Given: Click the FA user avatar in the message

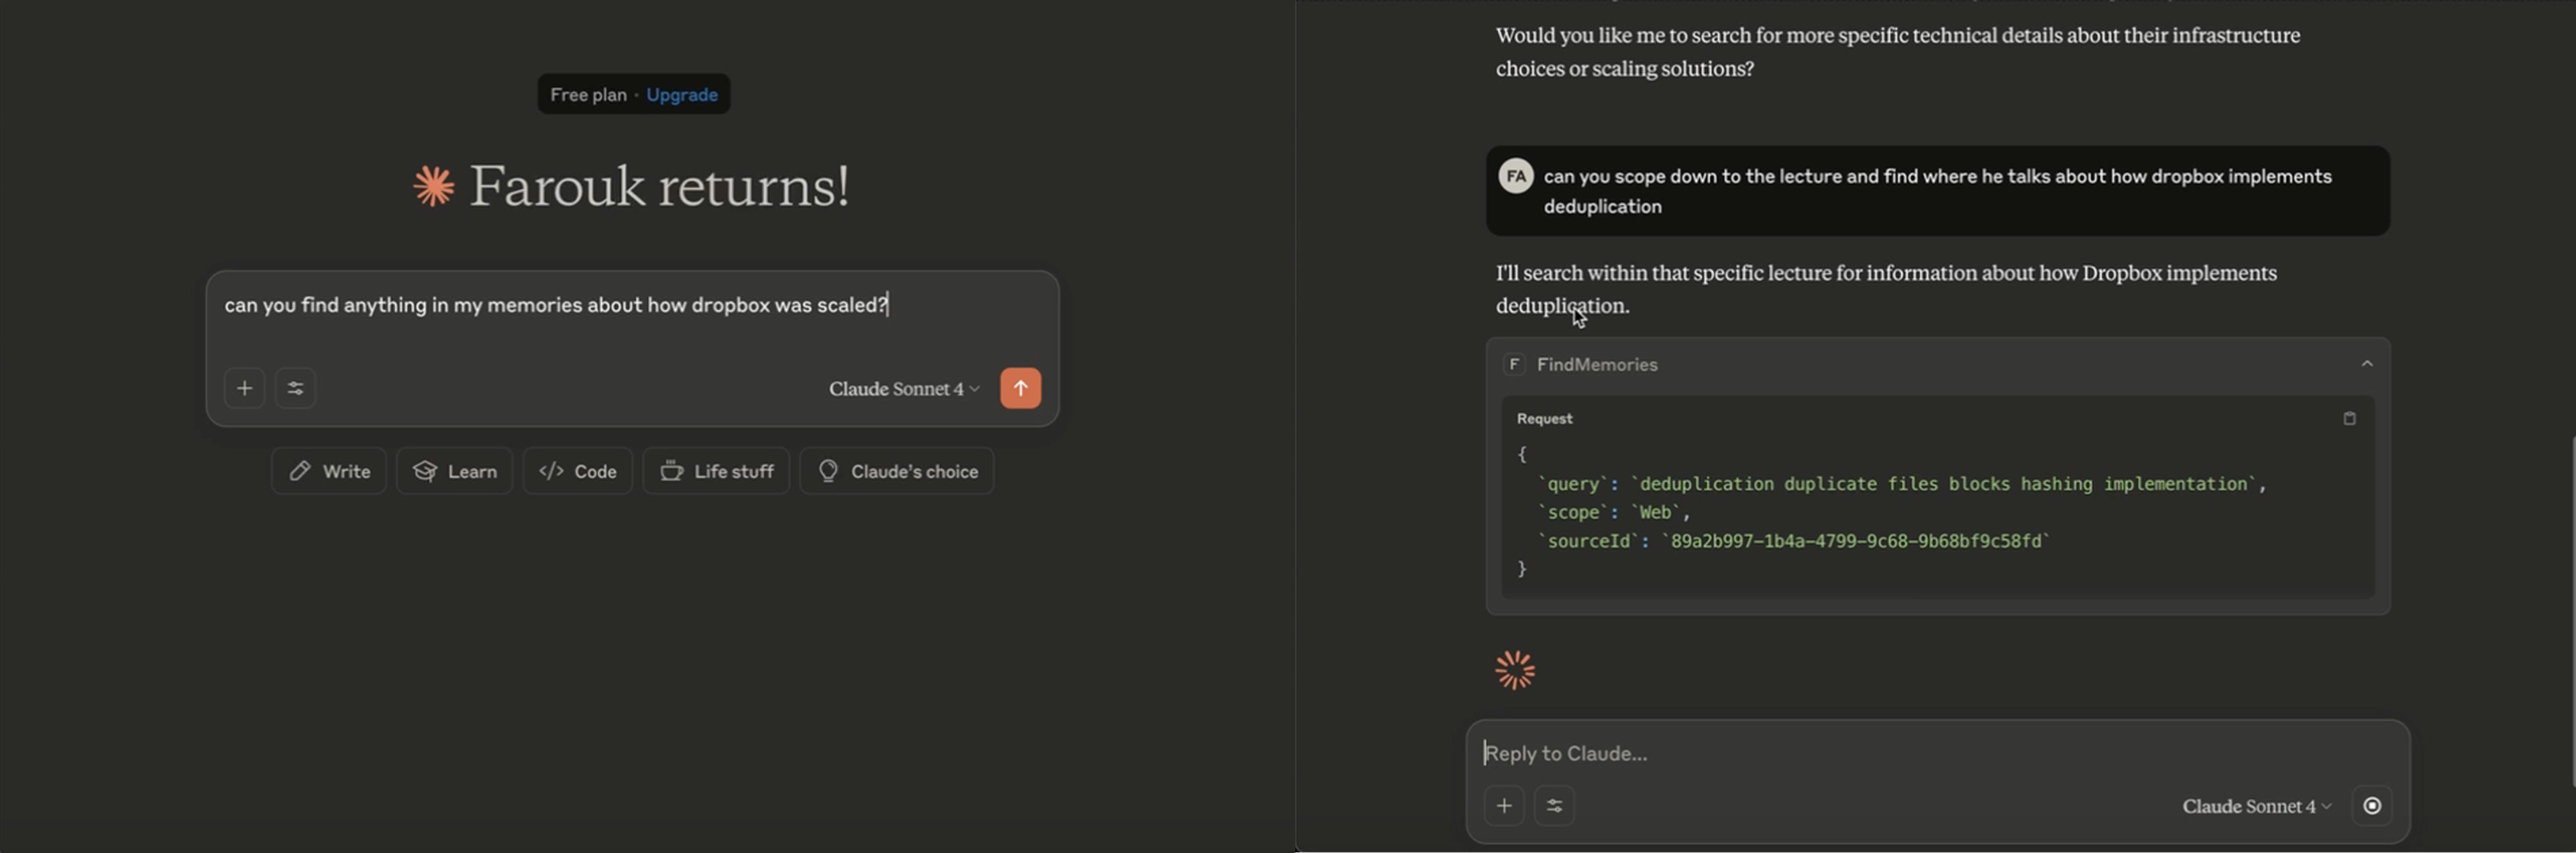Looking at the screenshot, I should (x=1516, y=177).
